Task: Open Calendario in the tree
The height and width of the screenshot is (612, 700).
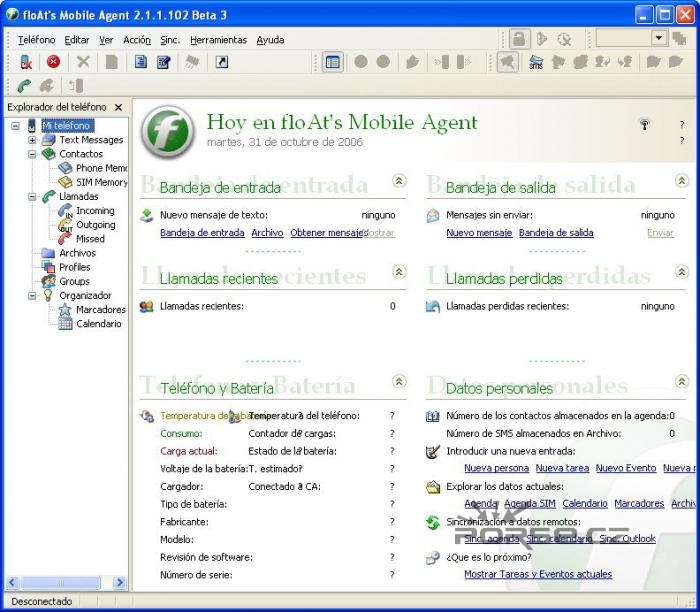Action: coord(99,324)
